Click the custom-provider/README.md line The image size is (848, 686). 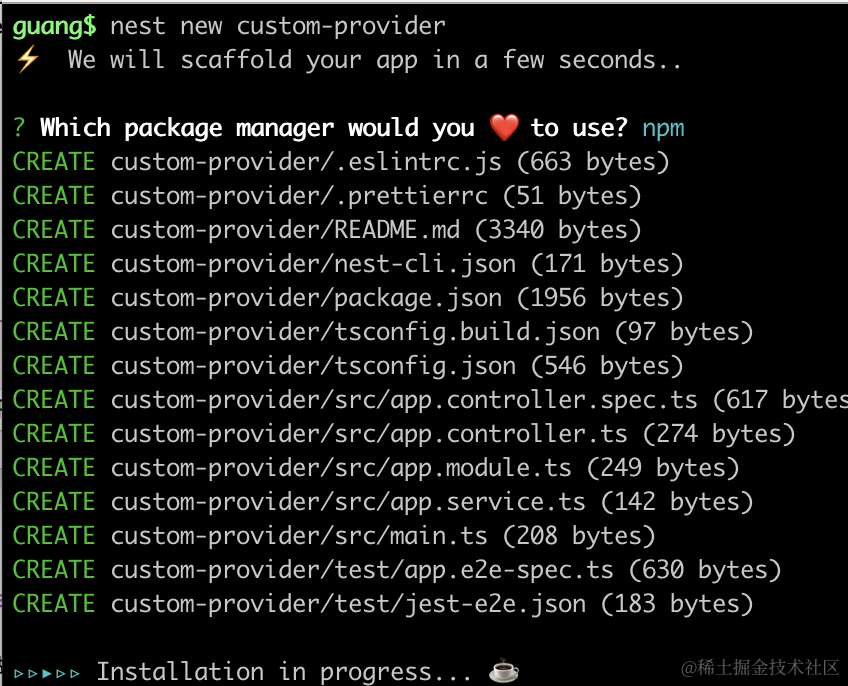[285, 230]
